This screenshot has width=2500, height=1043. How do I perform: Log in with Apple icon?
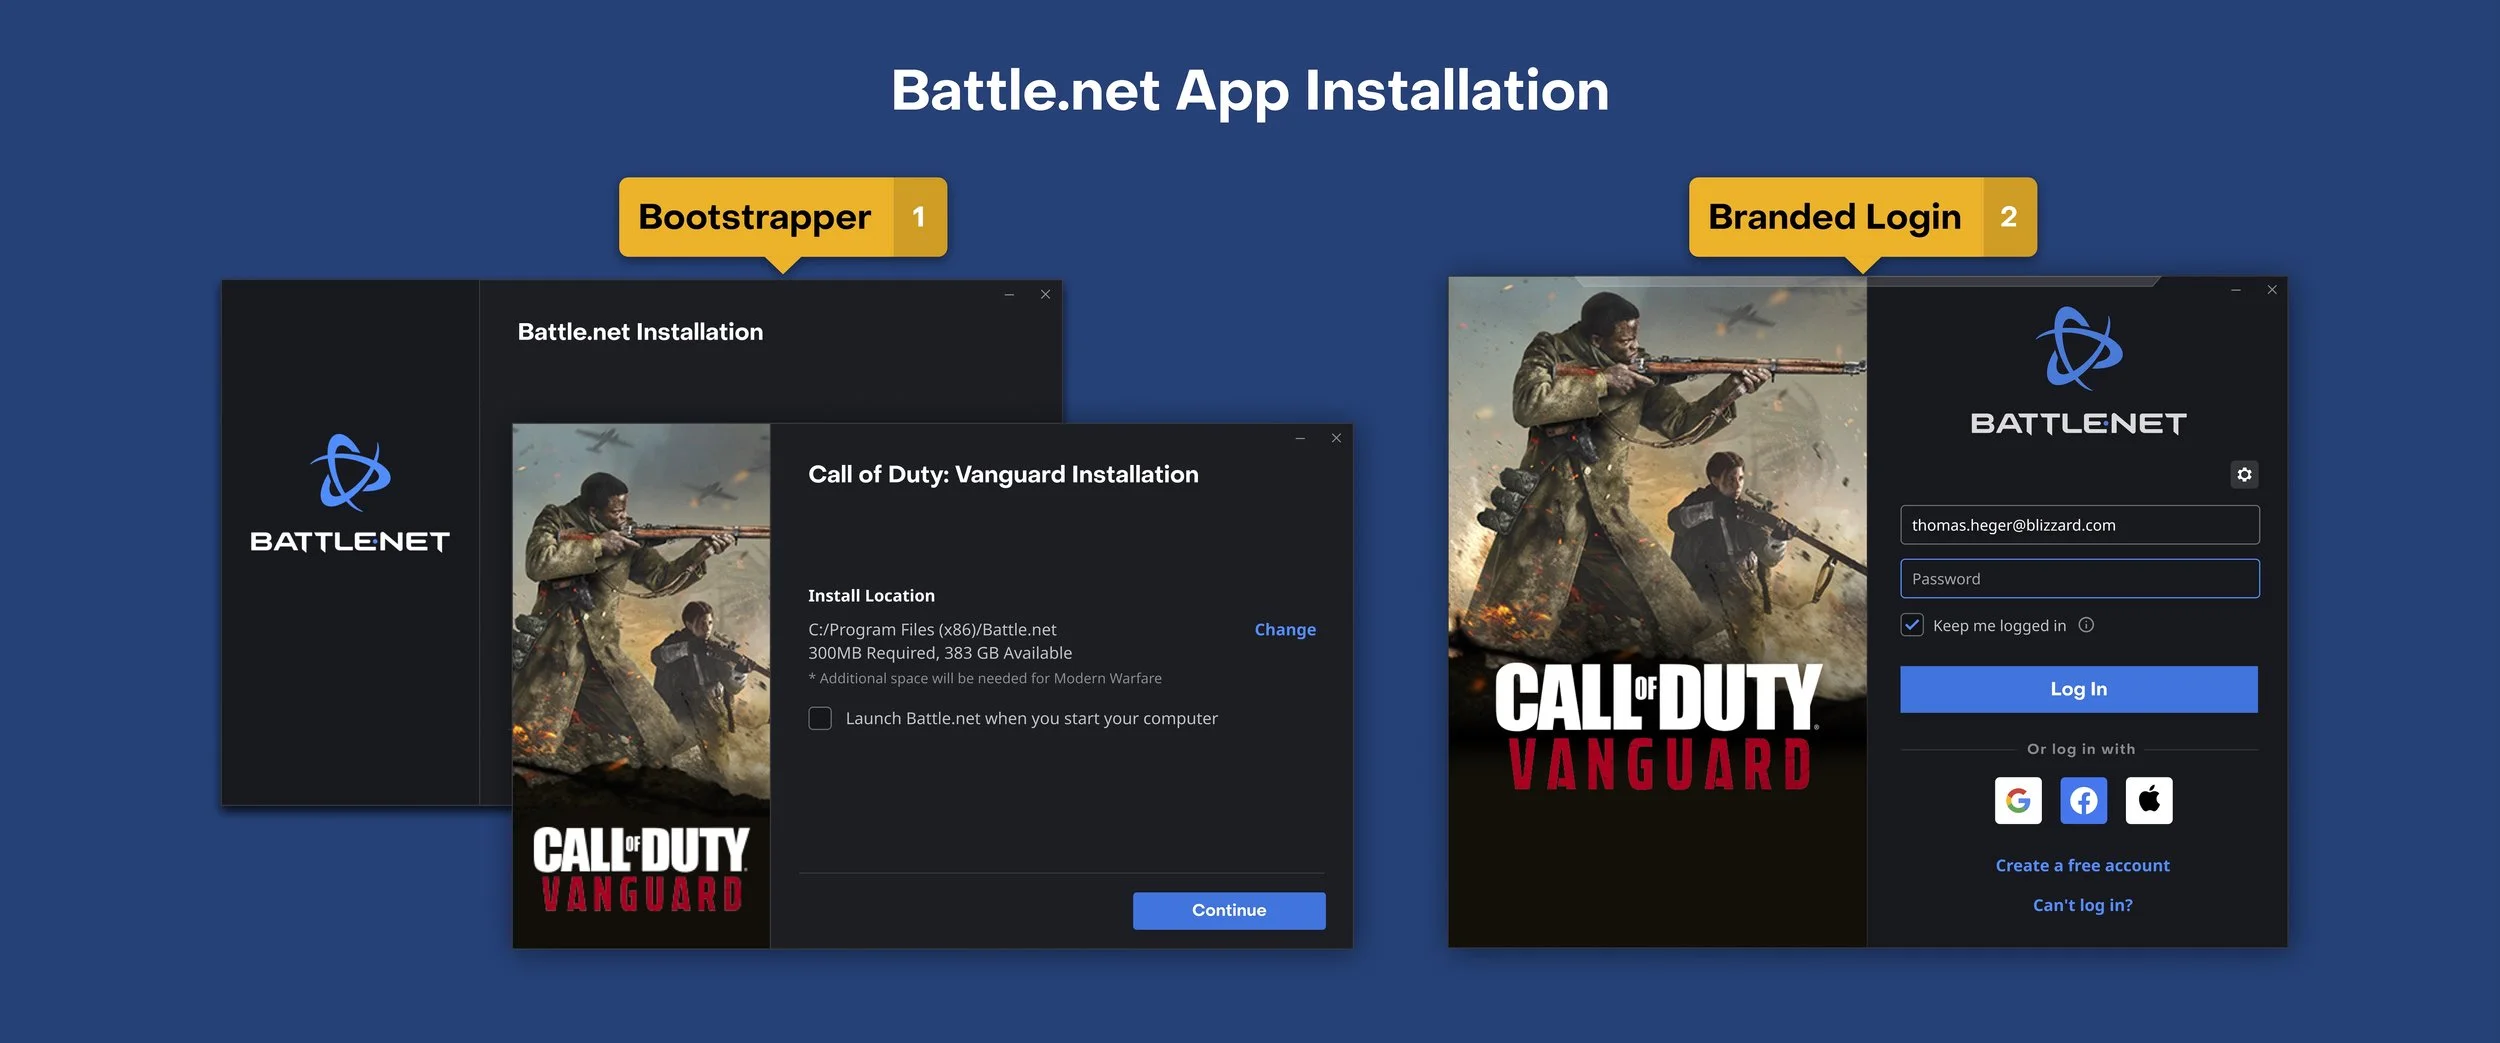[2149, 800]
